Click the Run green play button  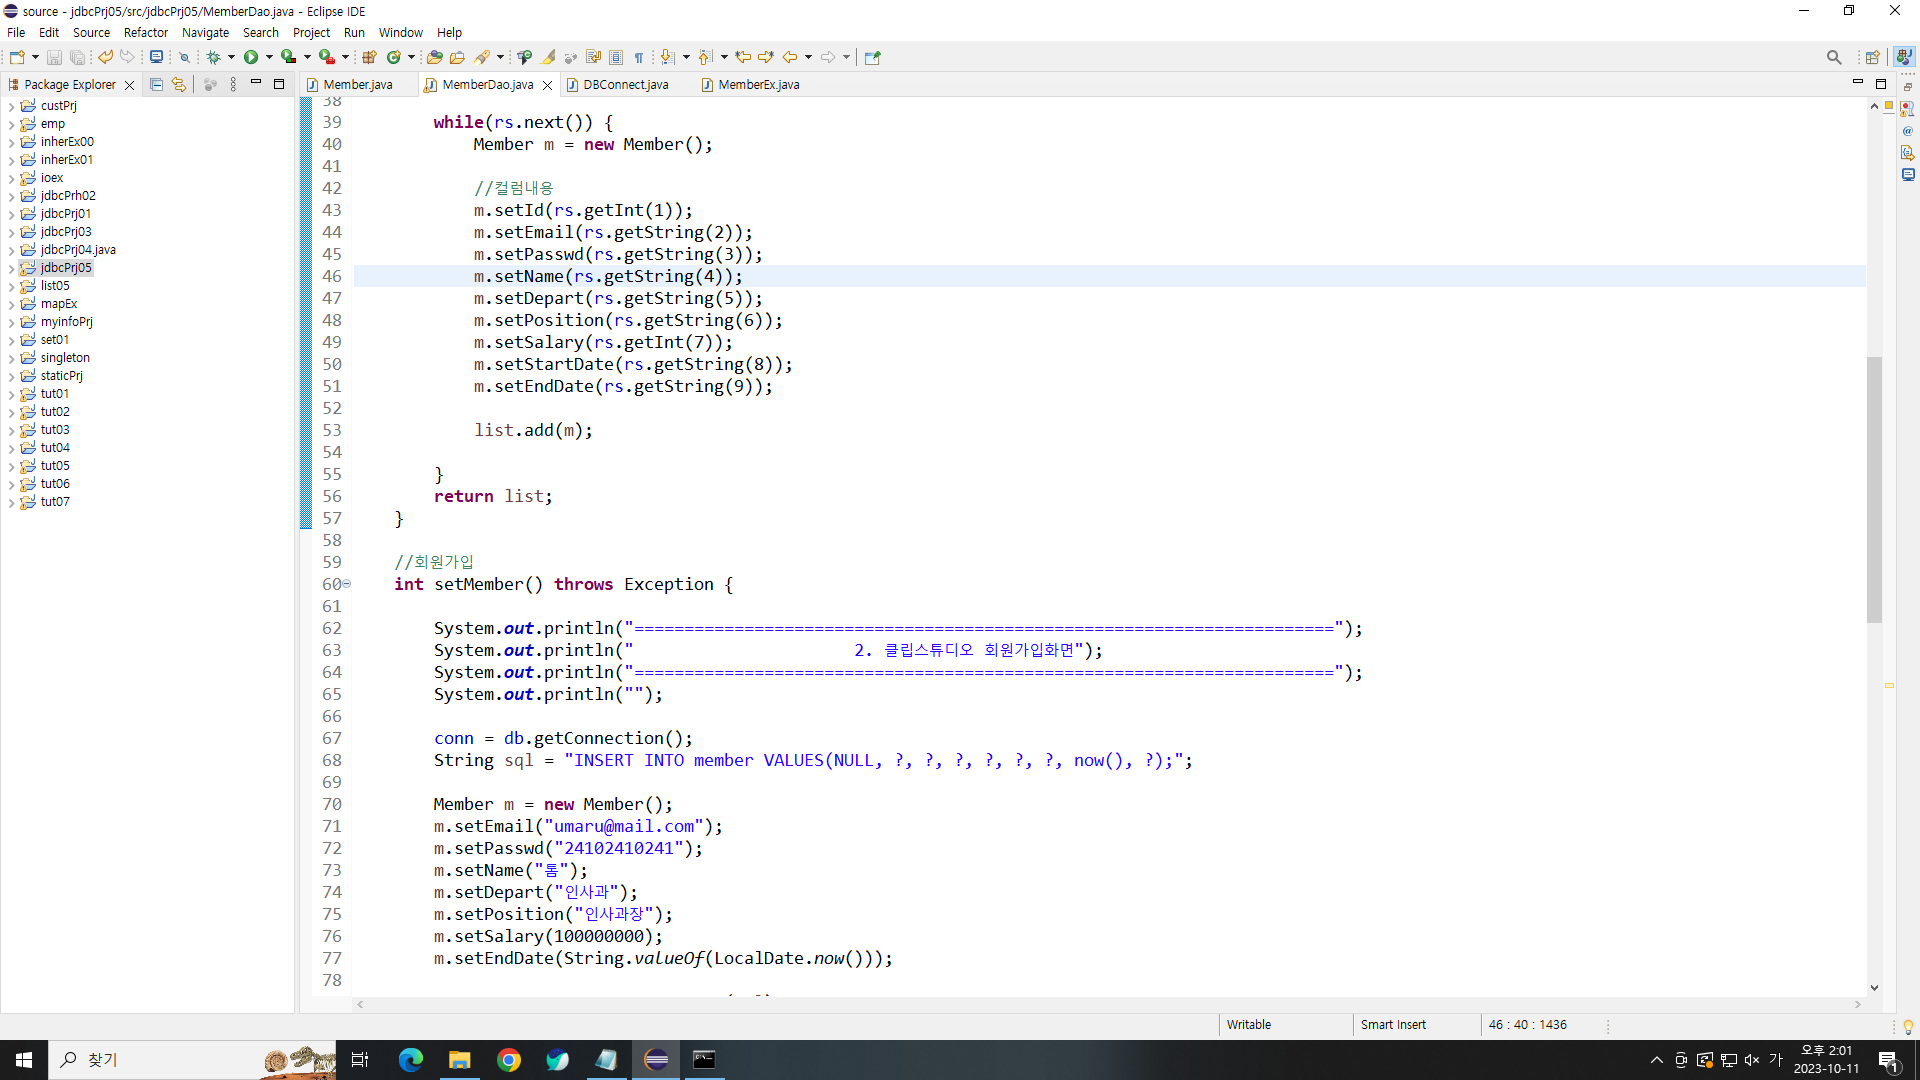[251, 57]
